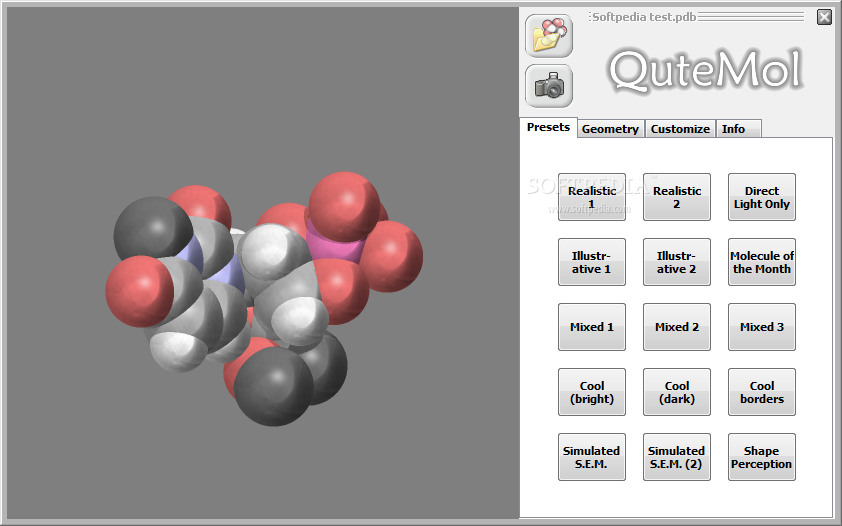Viewport: 842px width, 526px height.
Task: Apply Molecule of the Month preset
Action: tap(761, 262)
